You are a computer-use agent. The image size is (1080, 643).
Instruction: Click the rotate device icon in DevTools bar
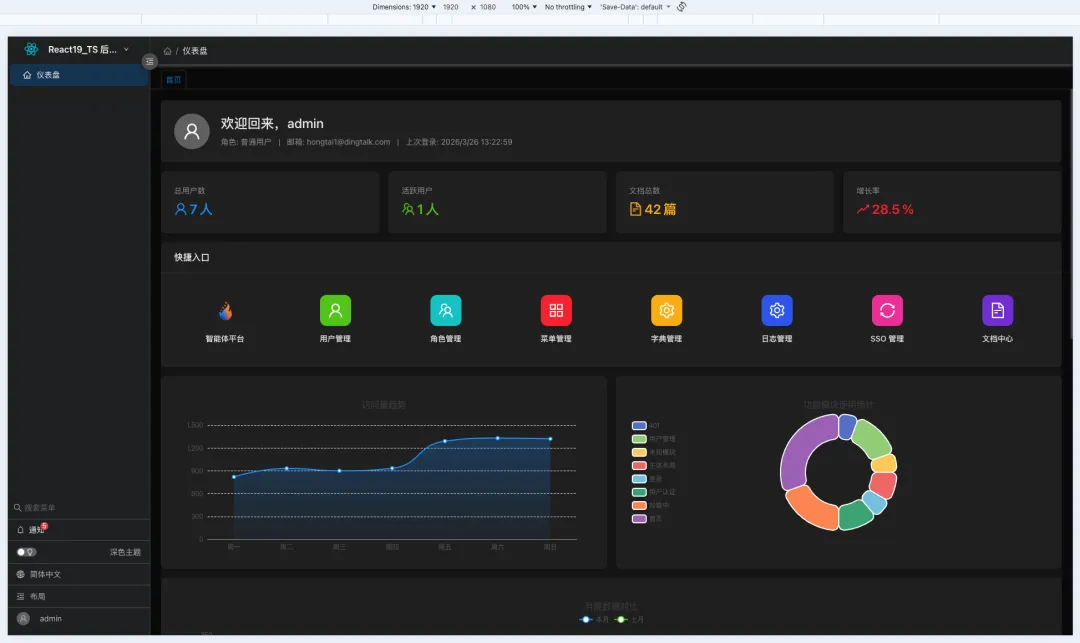tap(681, 7)
